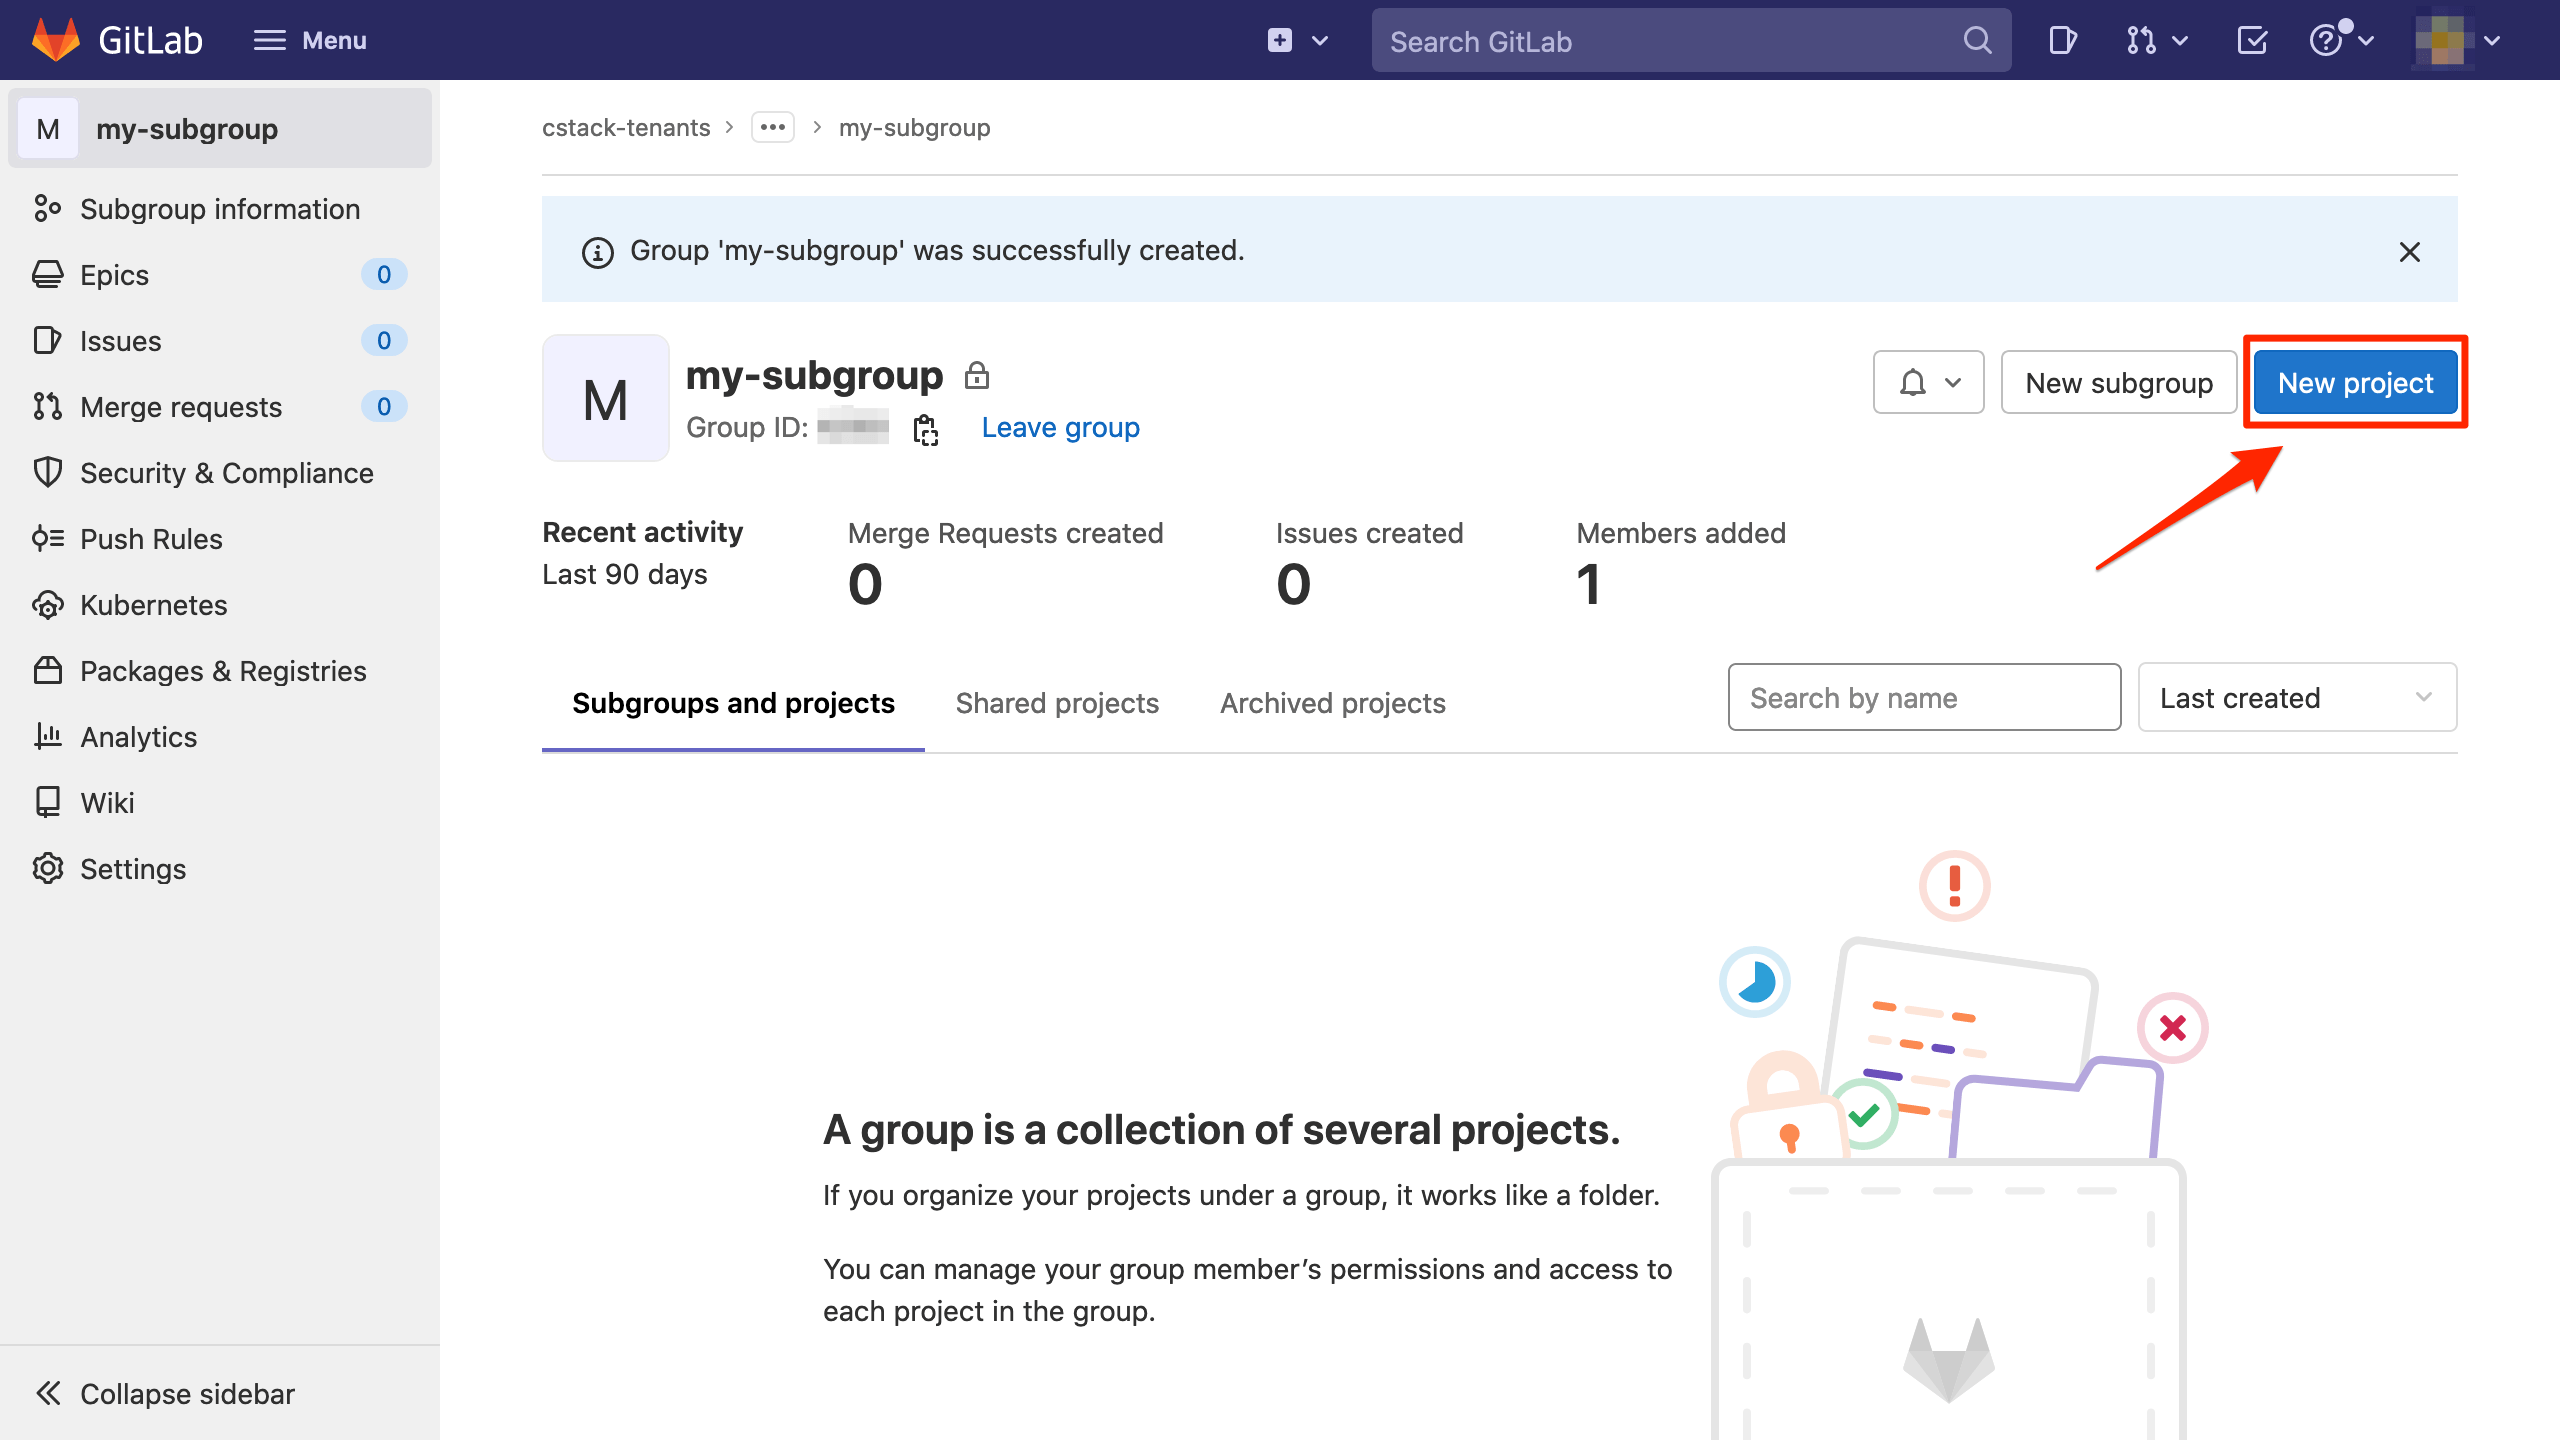Viewport: 2560px width, 1440px height.
Task: Open Packages & Registries sidebar item
Action: pyautogui.click(x=222, y=671)
